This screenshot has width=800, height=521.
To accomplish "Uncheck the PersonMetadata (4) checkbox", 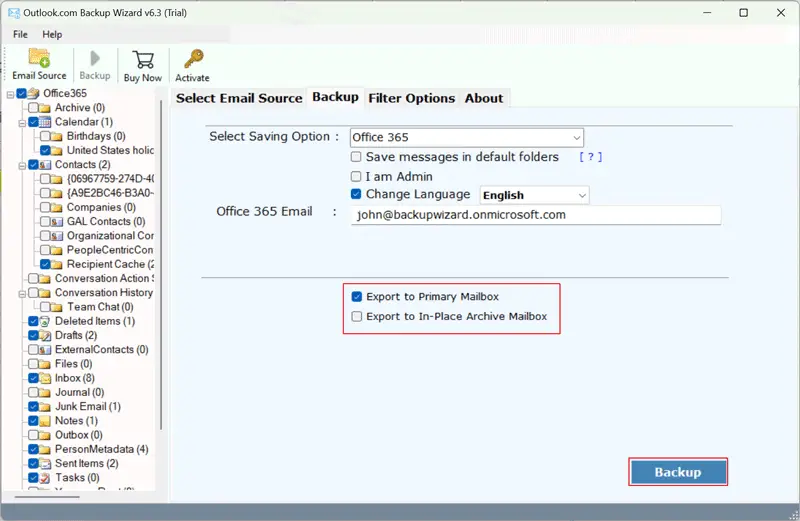I will (x=33, y=449).
